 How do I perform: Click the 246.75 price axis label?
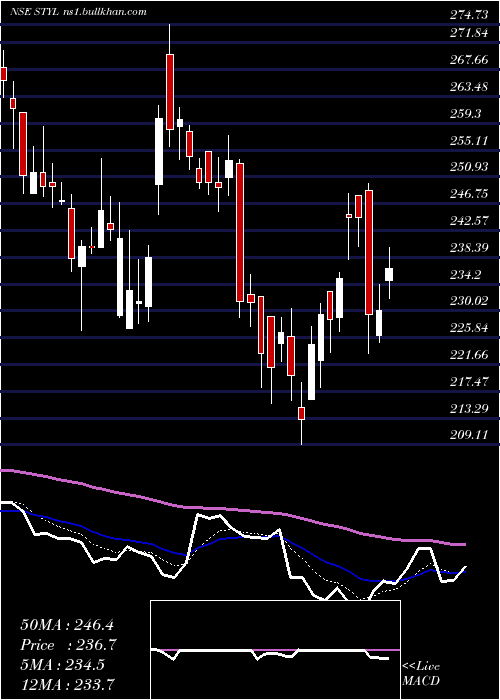[x=469, y=194]
